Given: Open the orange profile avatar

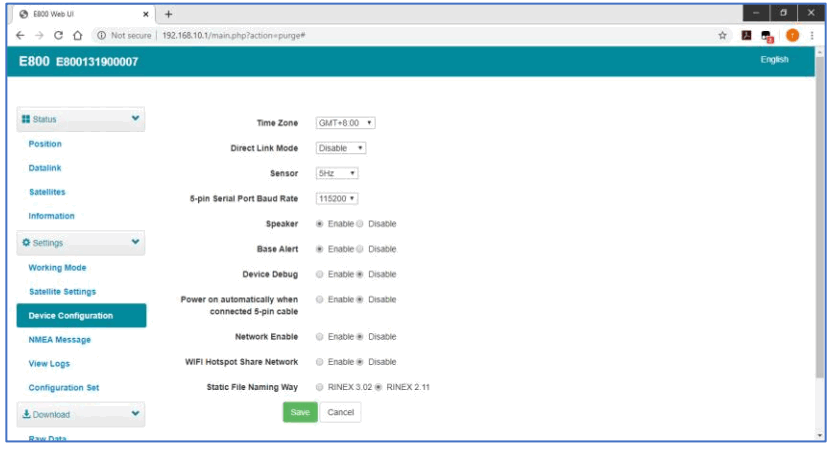Looking at the screenshot, I should 792,36.
